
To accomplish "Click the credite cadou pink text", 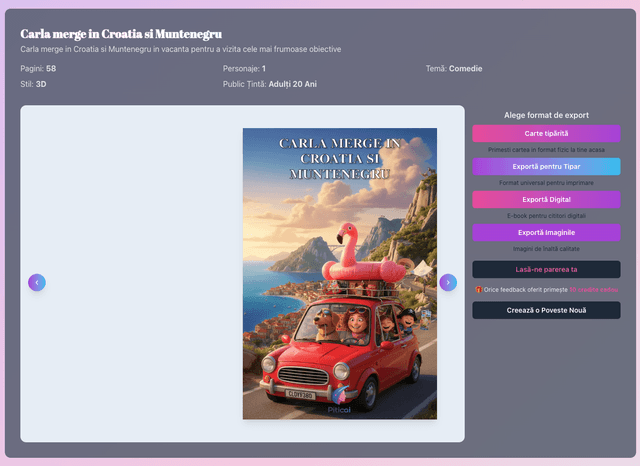I will pos(594,290).
